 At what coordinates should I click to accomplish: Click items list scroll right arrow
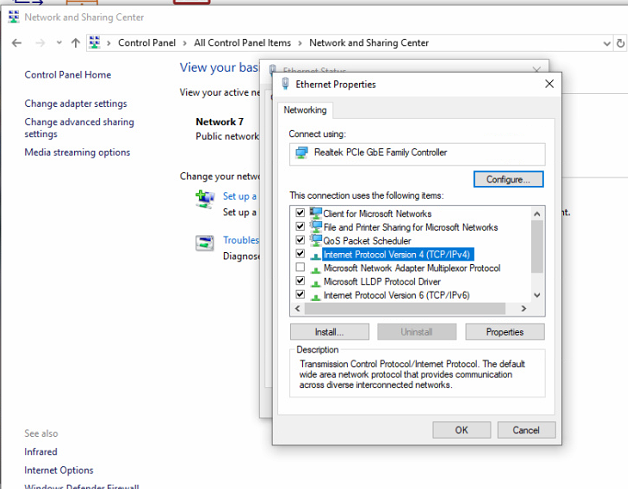(523, 308)
